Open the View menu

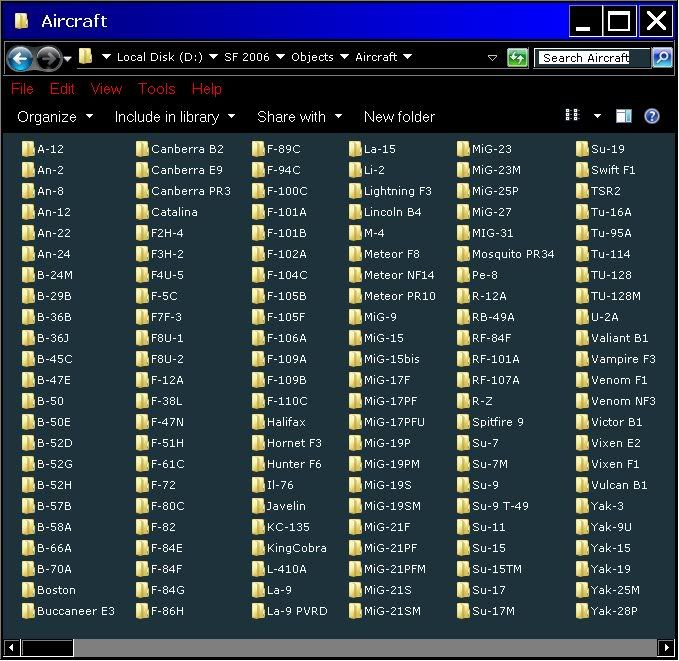(107, 89)
